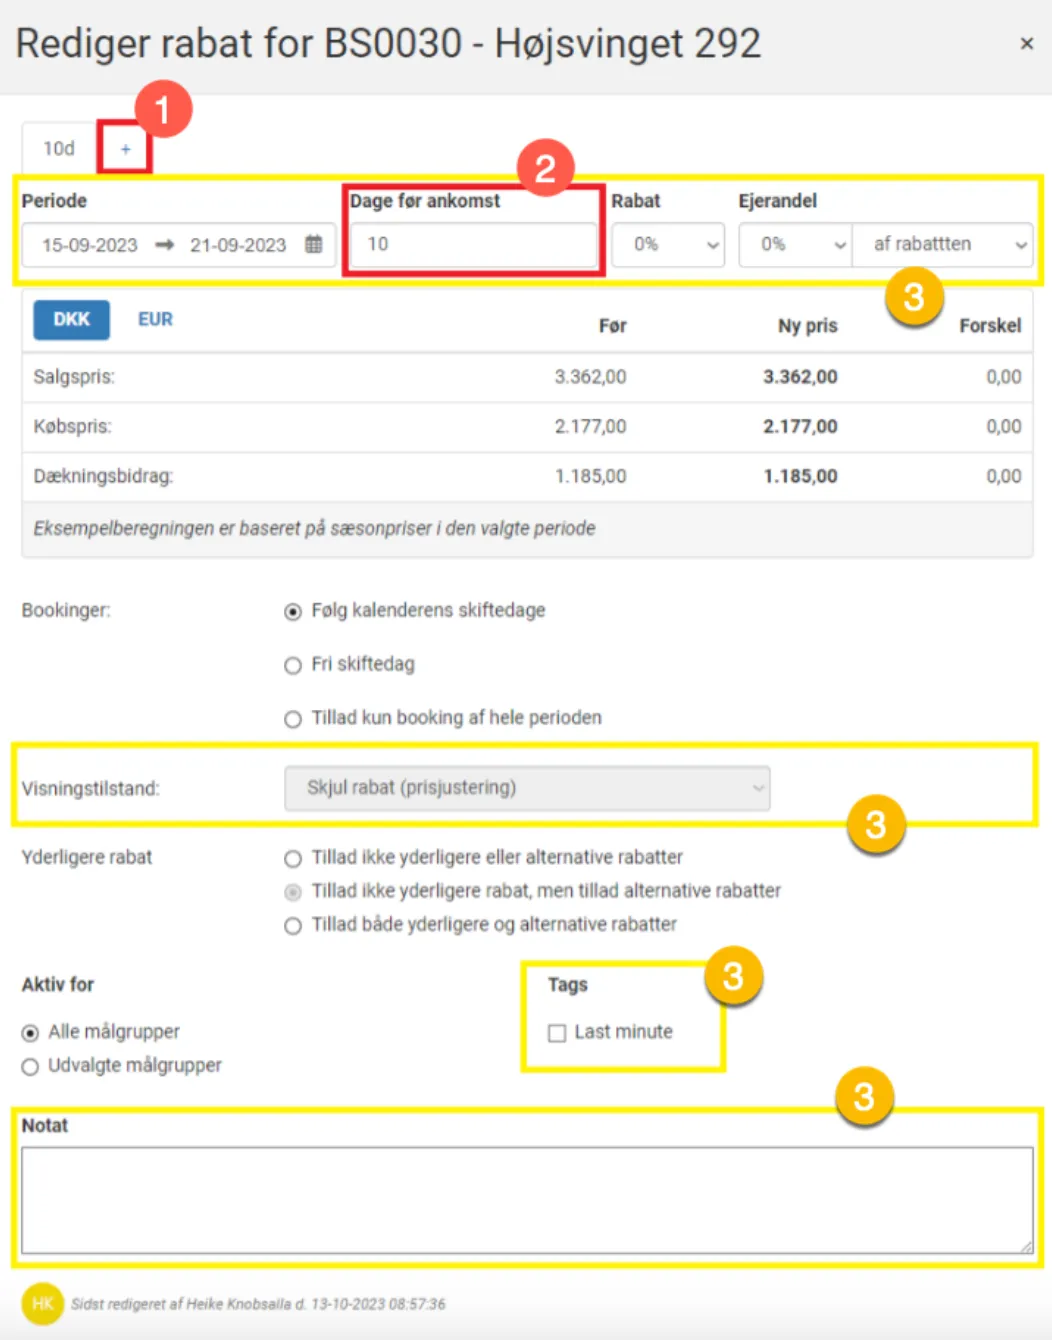Switch to the EUR currency tab
This screenshot has width=1052, height=1340.
click(x=155, y=319)
